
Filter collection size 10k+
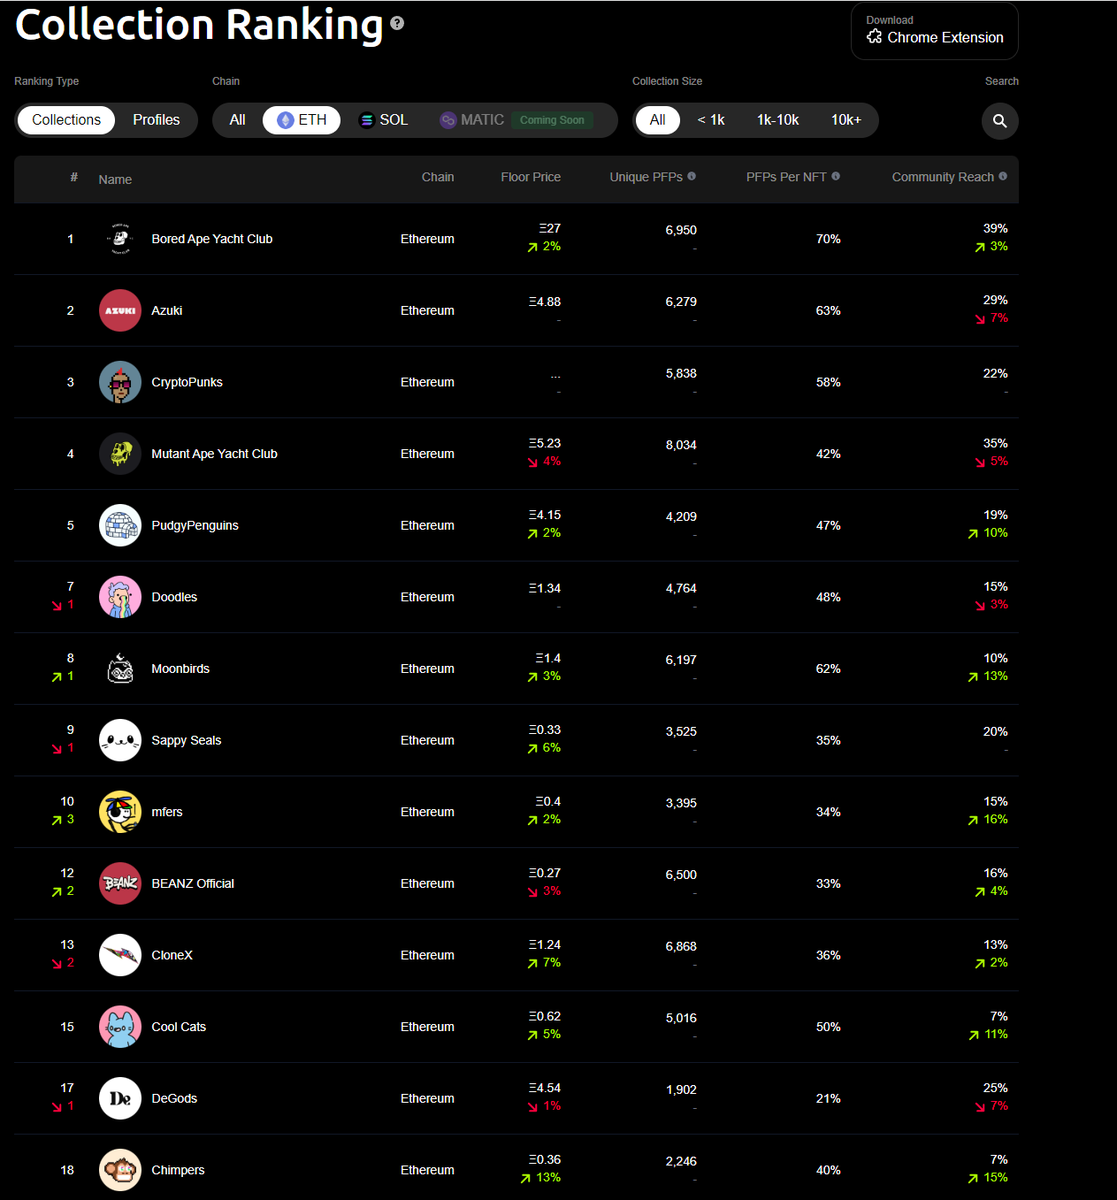846,120
